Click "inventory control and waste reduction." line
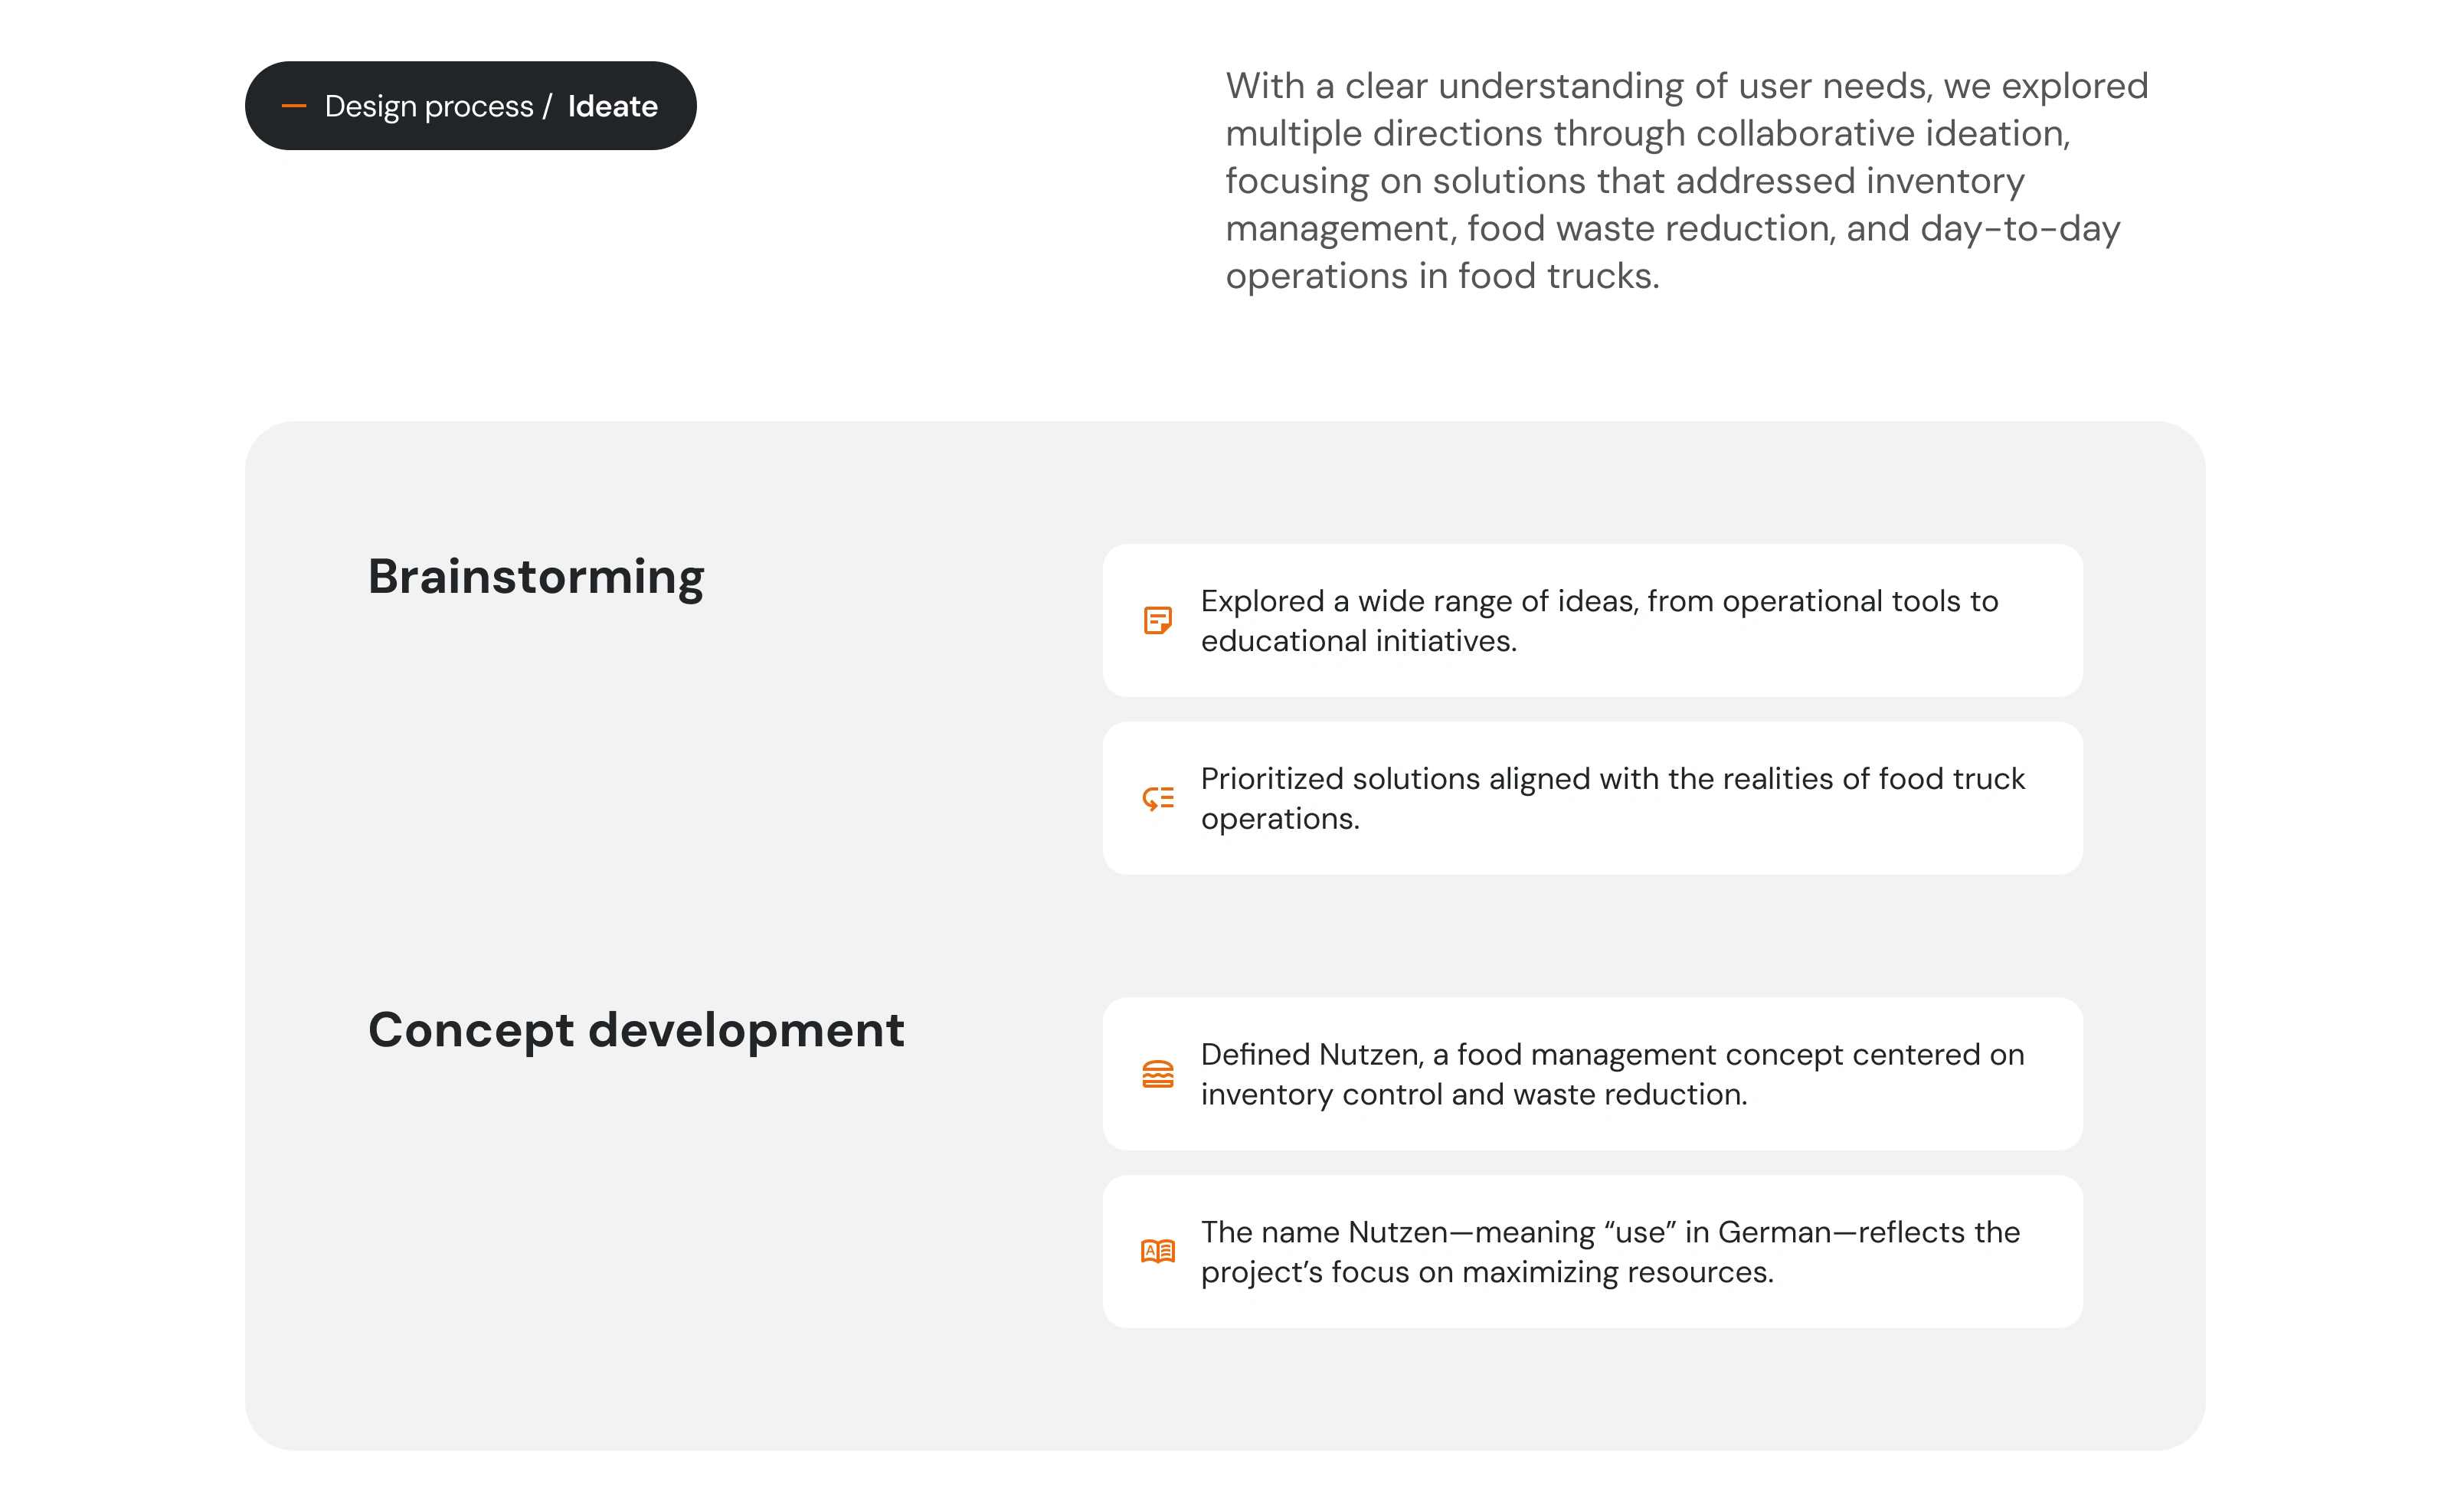 click(1473, 1095)
